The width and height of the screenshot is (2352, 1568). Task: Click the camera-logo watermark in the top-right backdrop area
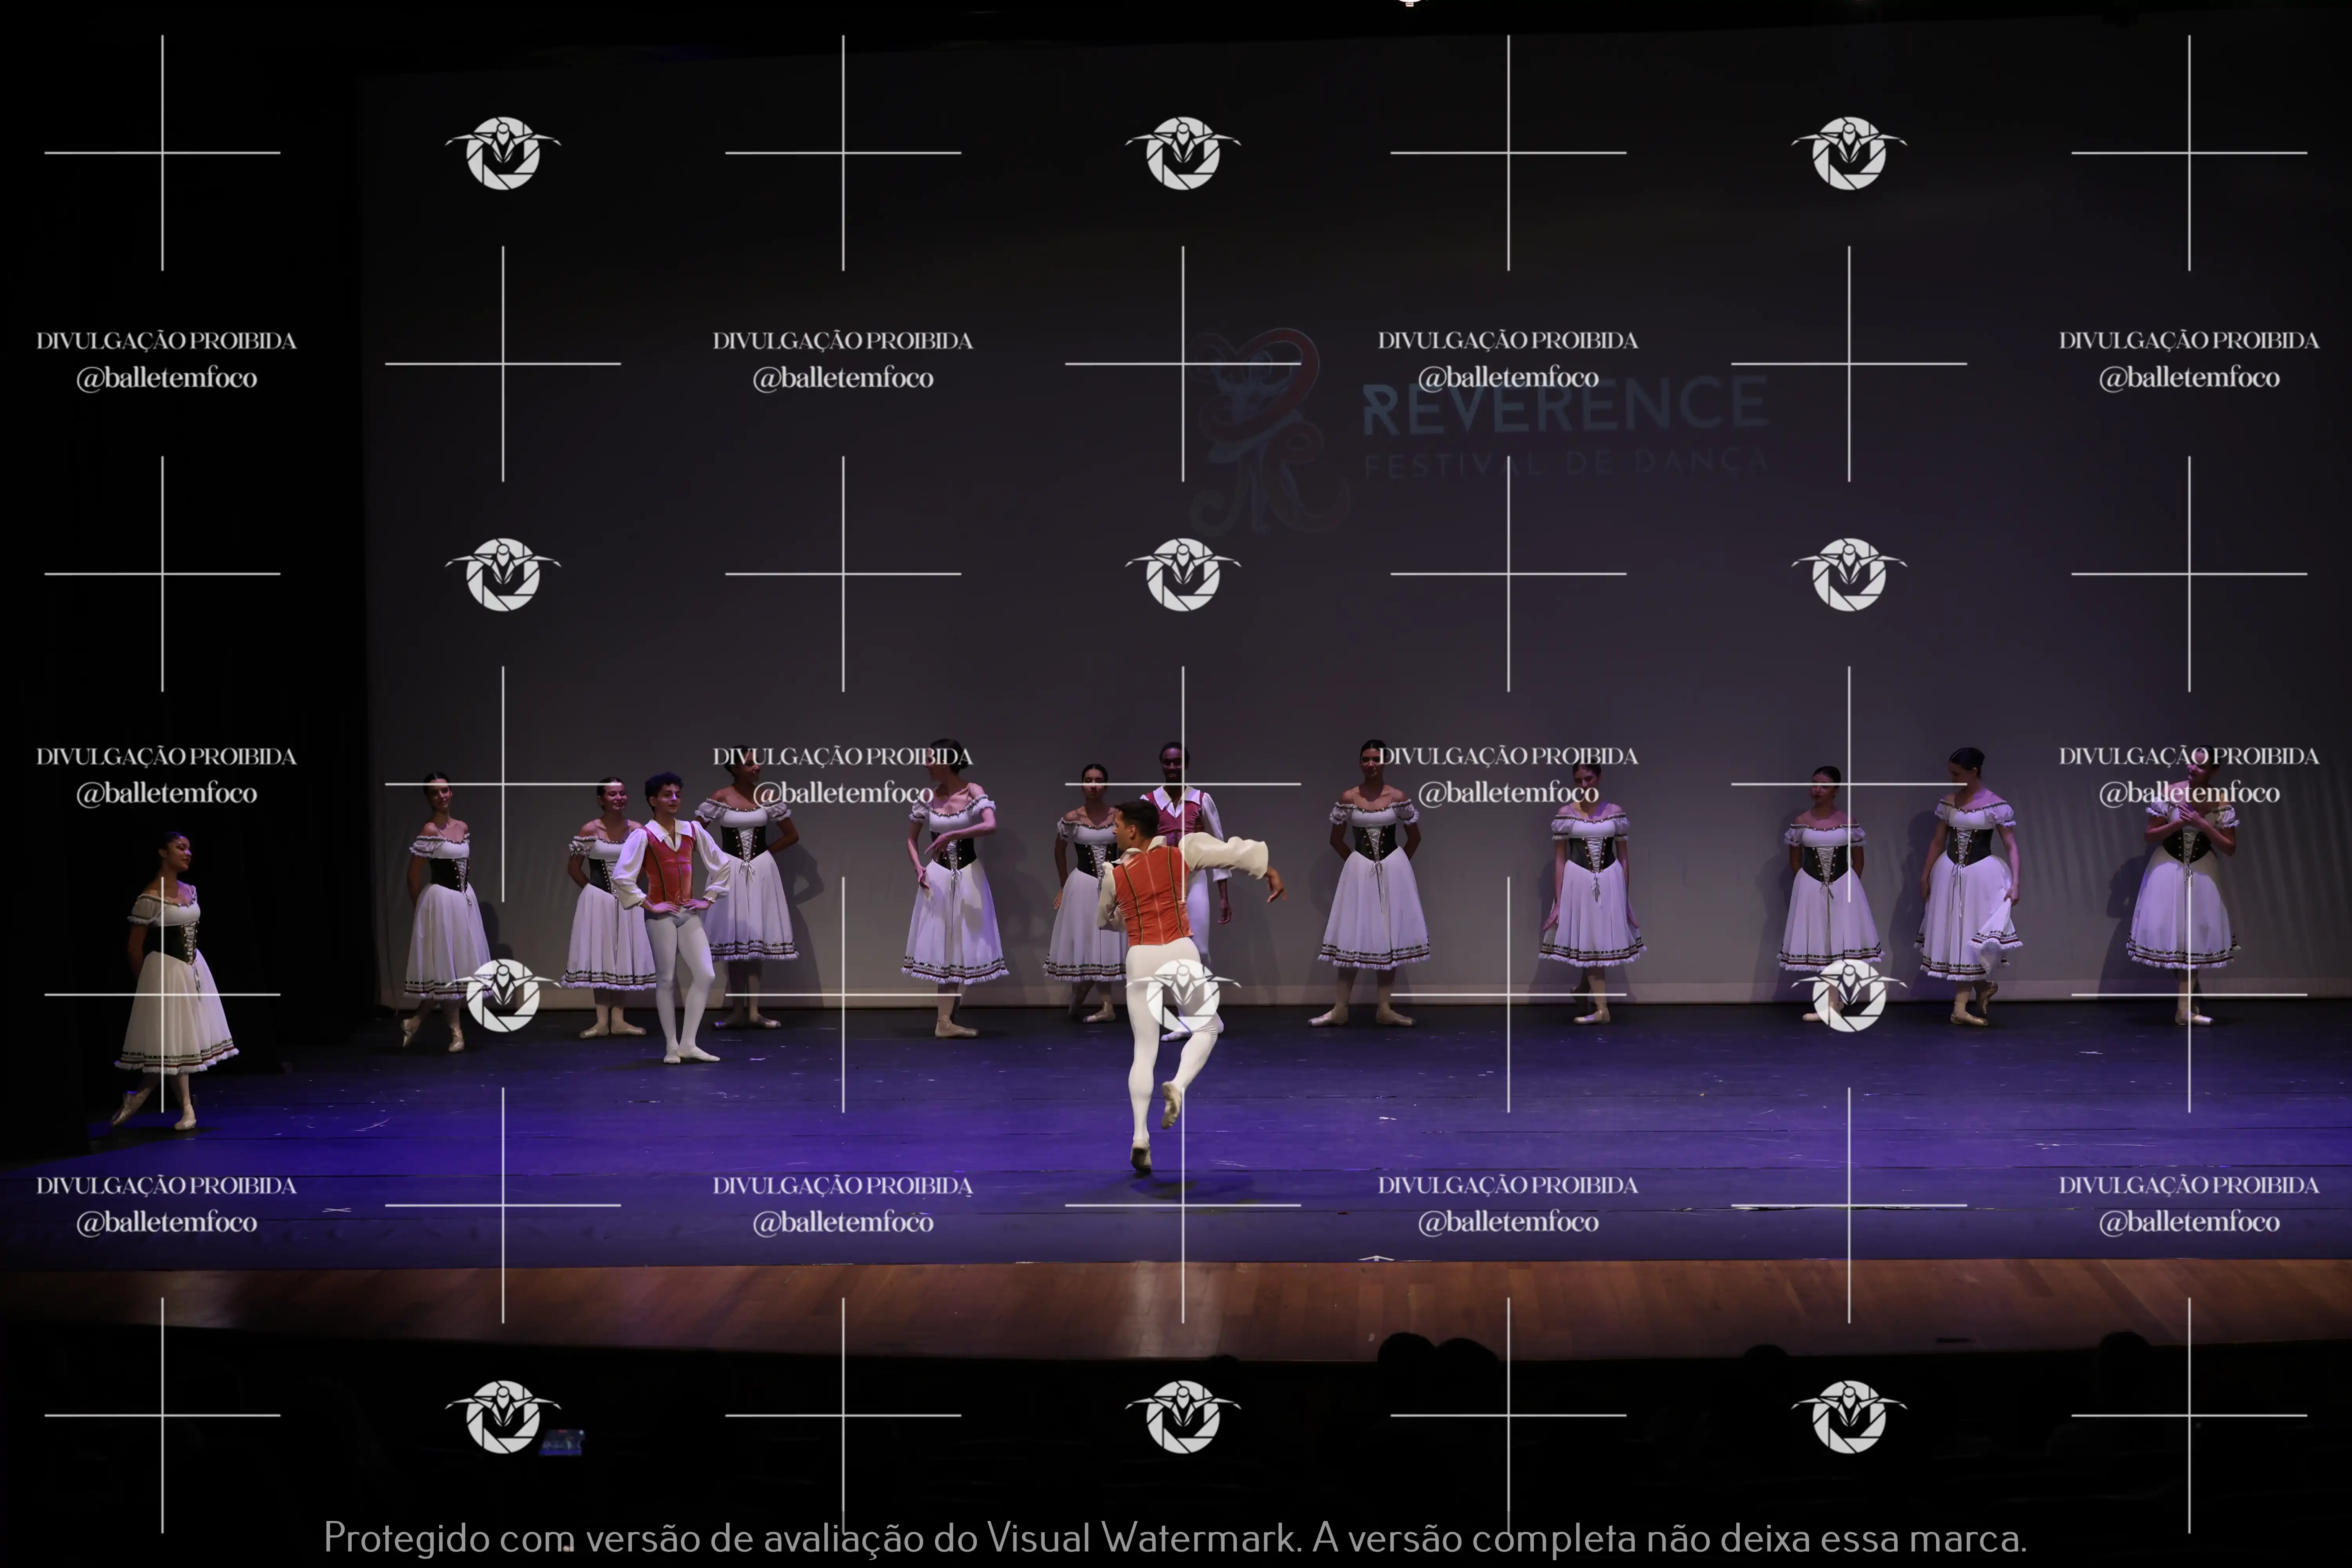[x=1849, y=153]
